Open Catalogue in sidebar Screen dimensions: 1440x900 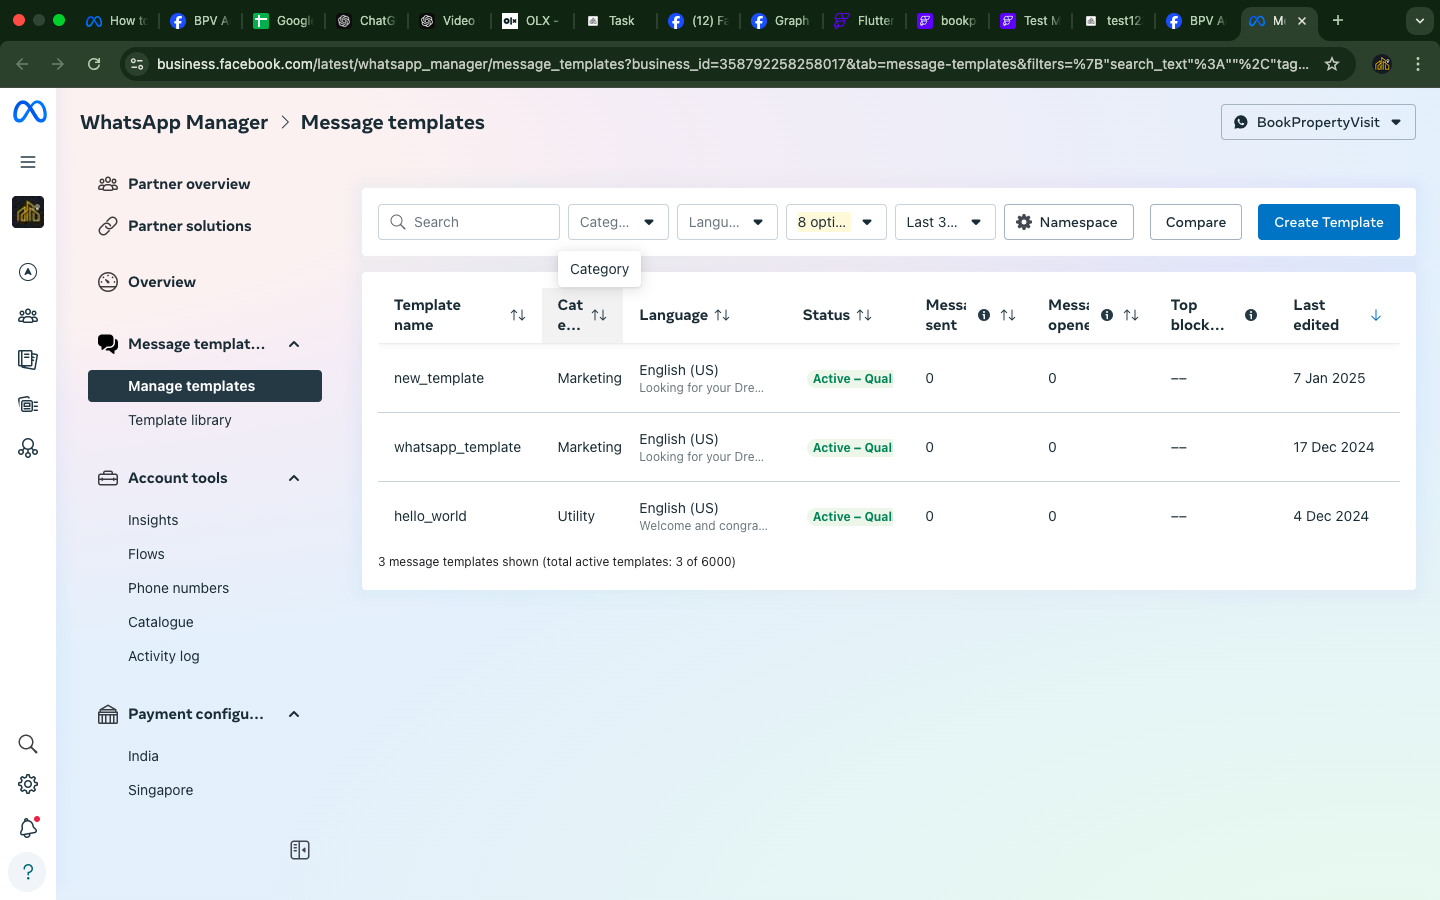[161, 622]
